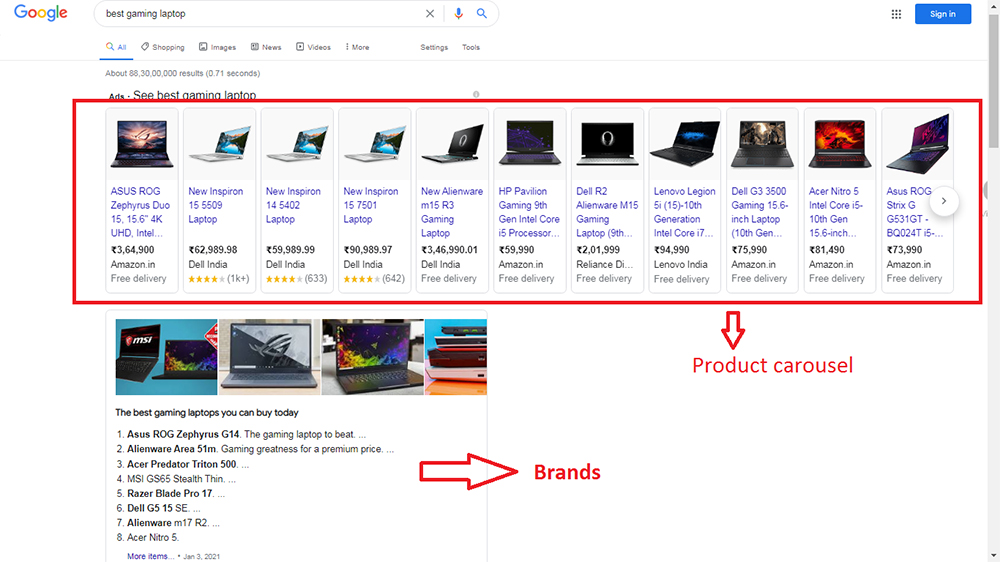Open HP Pavilion Gaming 9th Gen listing
This screenshot has width=1000, height=562.
click(x=529, y=212)
